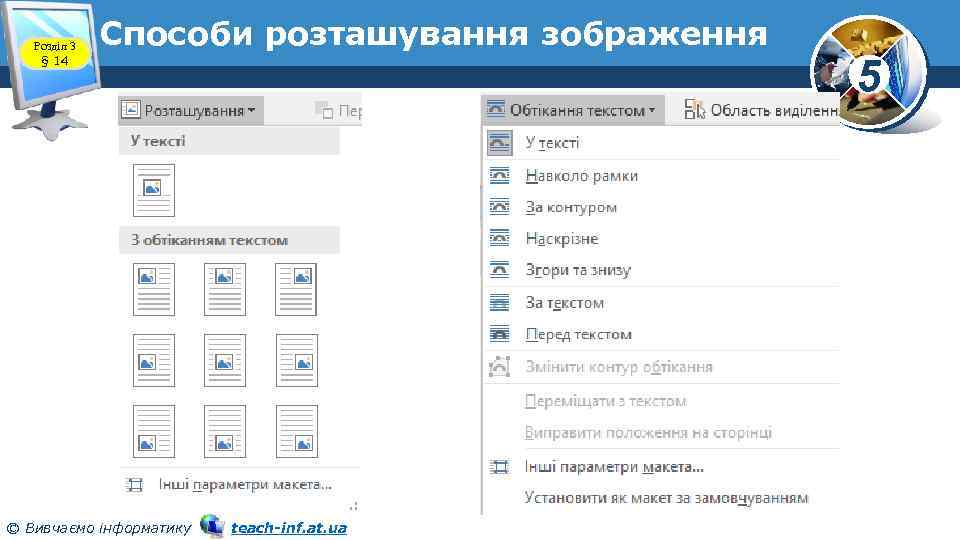960x540 pixels.
Task: Click the 'Перед текстом' wrap icon
Action: (x=500, y=334)
